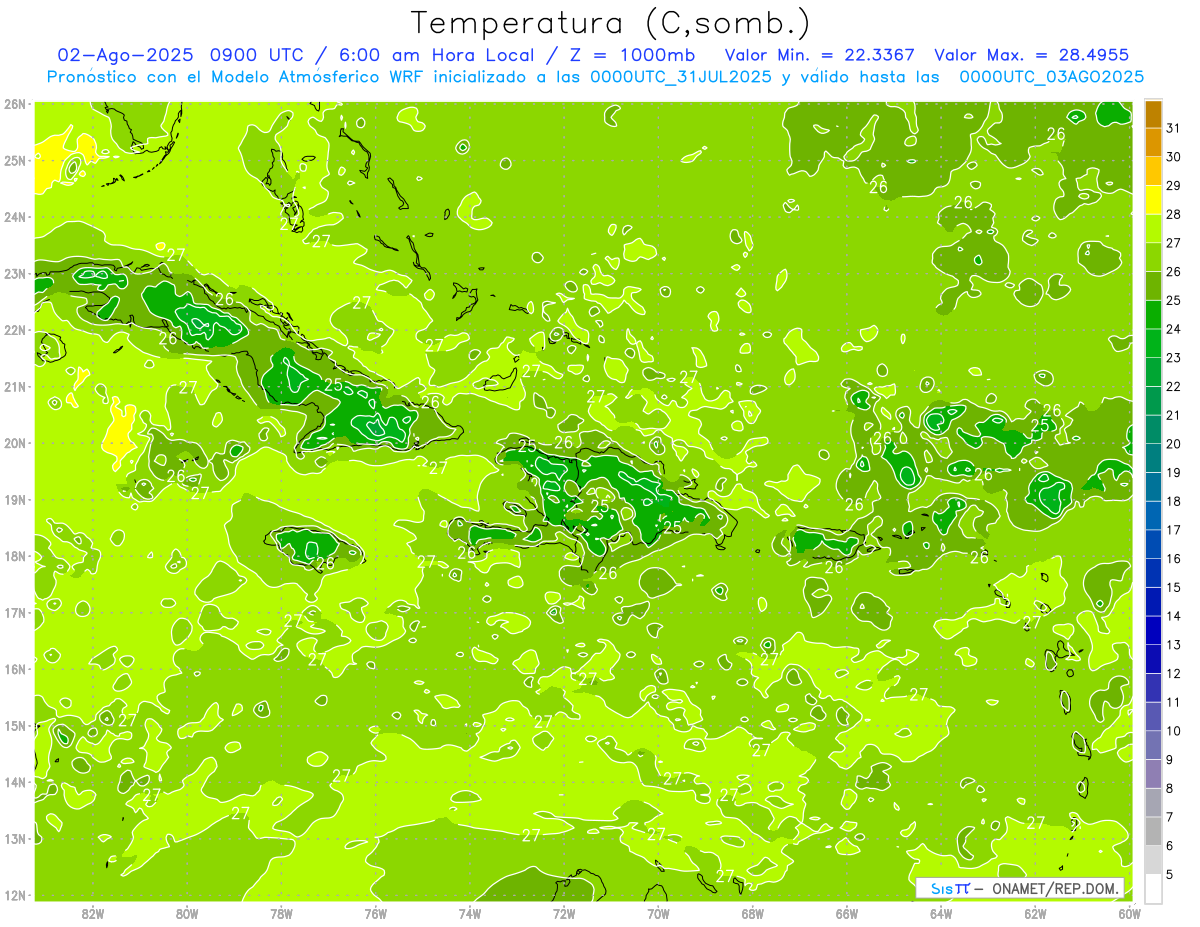
Task: Click the '78W' longitude axis label
Action: pyautogui.click(x=281, y=913)
